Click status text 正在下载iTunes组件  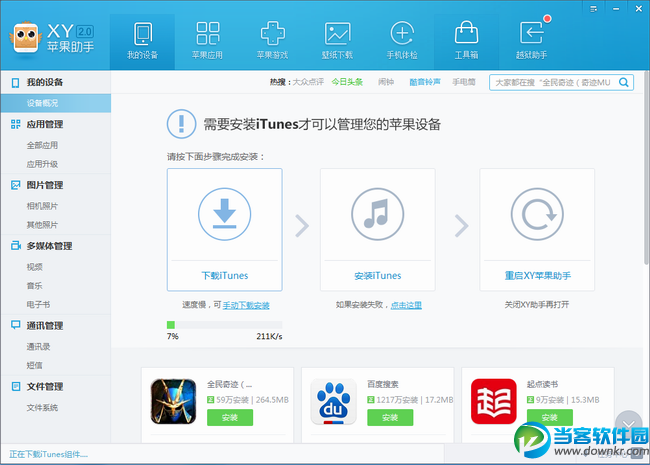point(49,454)
